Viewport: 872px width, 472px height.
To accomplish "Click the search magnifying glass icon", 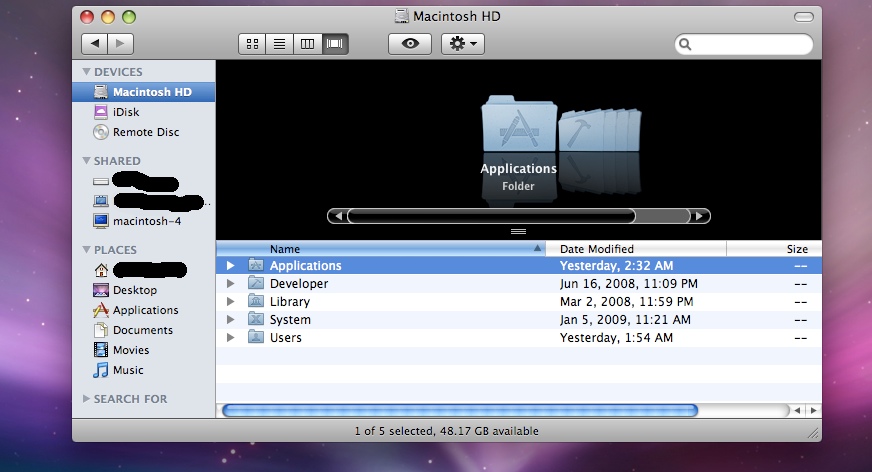I will pos(685,44).
